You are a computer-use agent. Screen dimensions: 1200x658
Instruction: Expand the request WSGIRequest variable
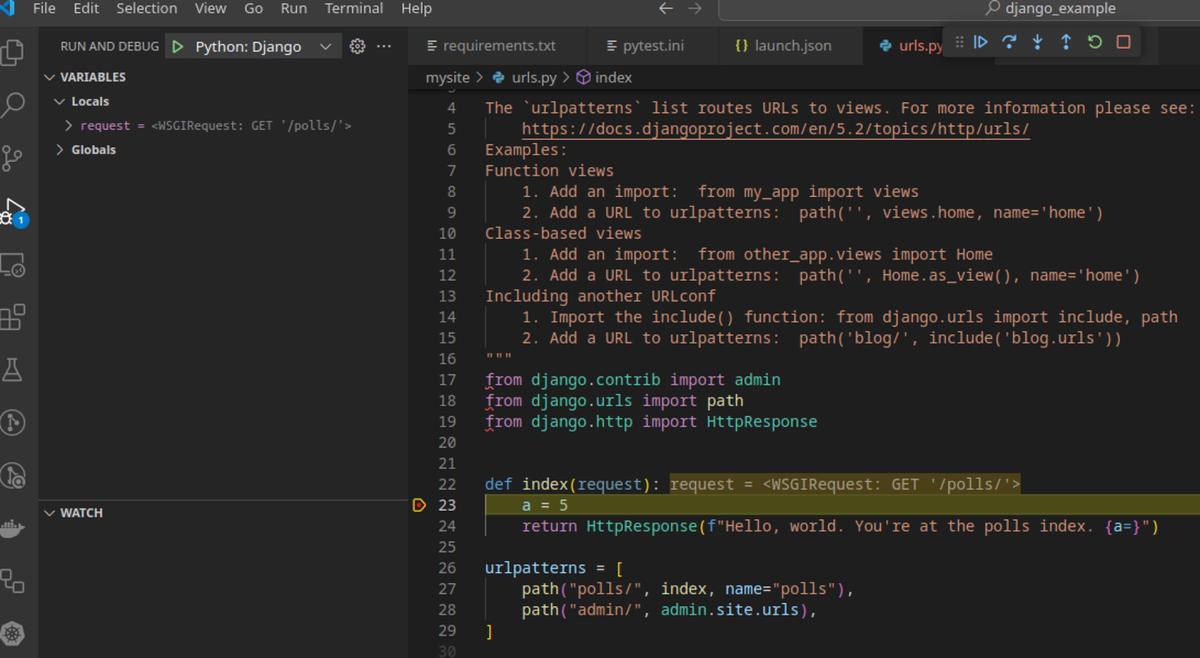[68, 125]
